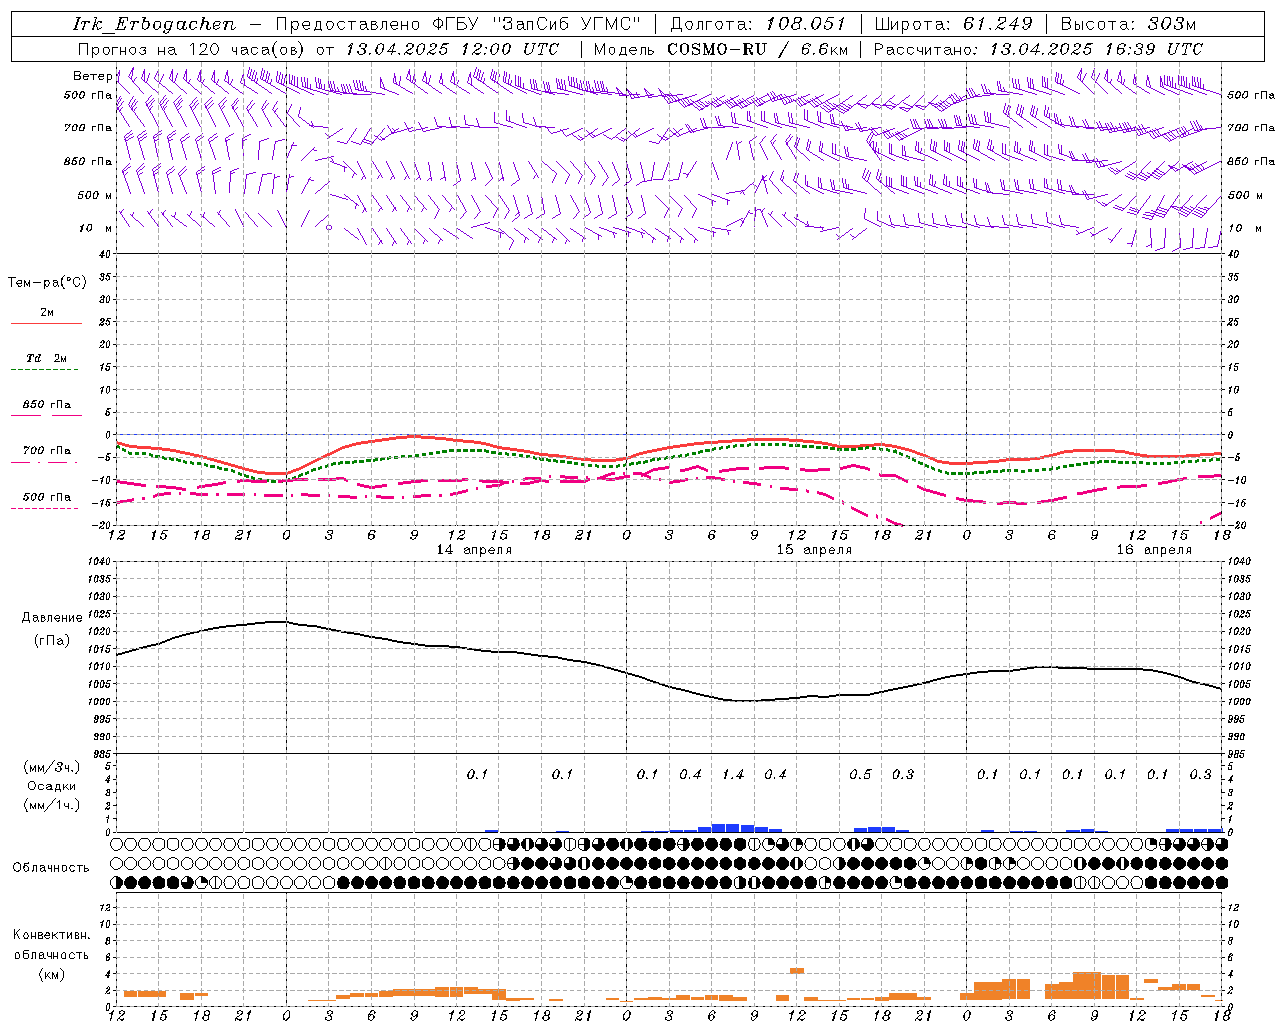This screenshot has width=1280, height=1024.
Task: Click the "(мм/1ч.)" precipitation unit label
Action: (52, 805)
